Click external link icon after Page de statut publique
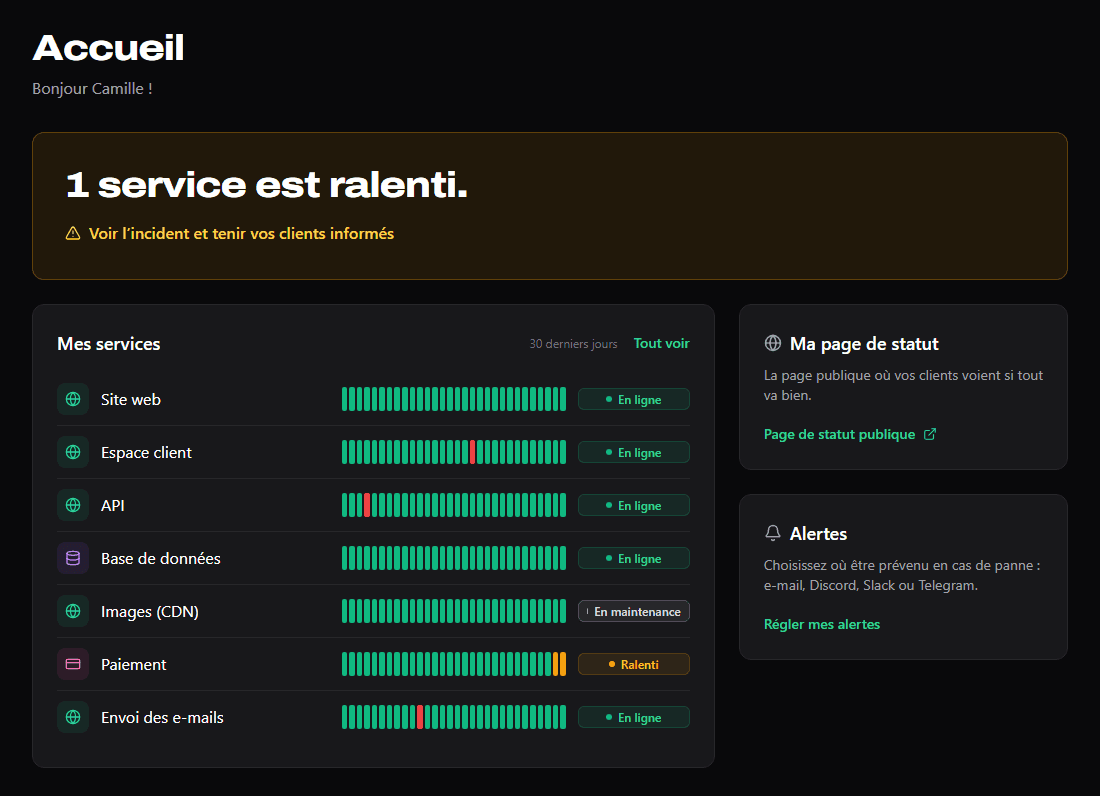The width and height of the screenshot is (1100, 796). tap(930, 434)
